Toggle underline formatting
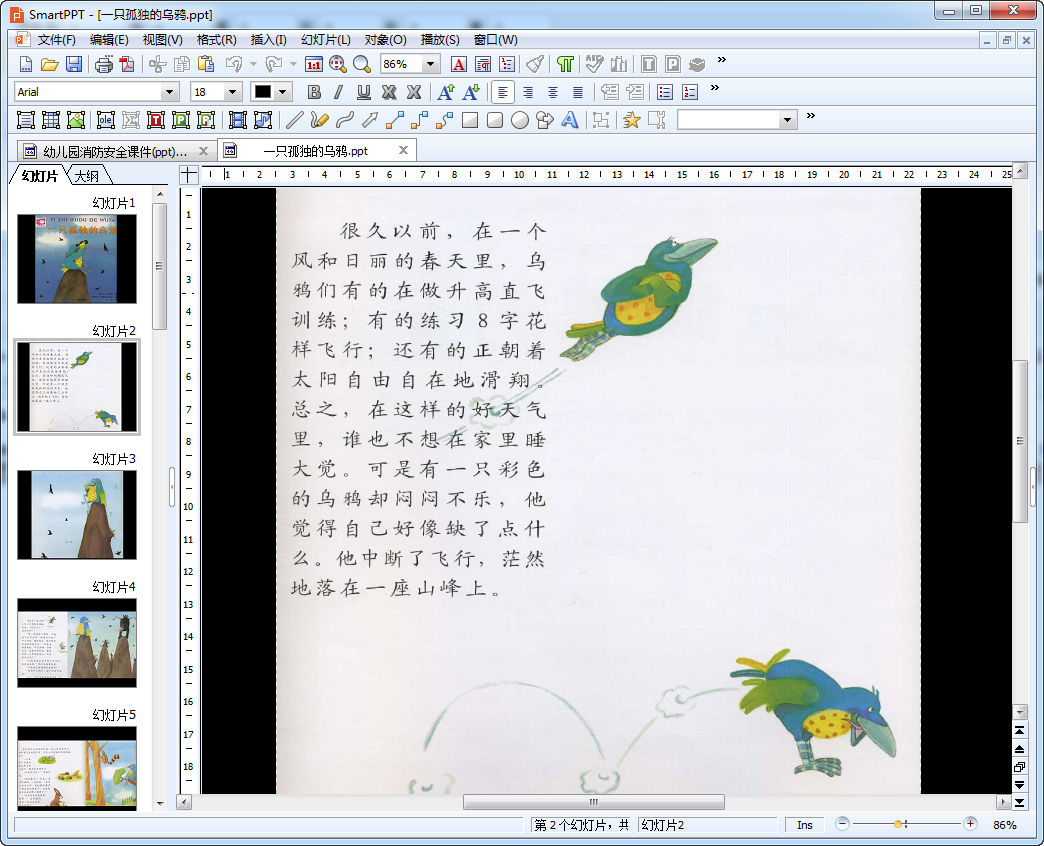 pos(364,92)
